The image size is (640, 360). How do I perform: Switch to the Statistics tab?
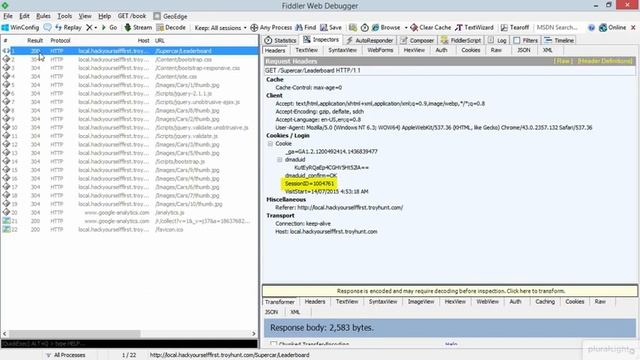point(280,40)
